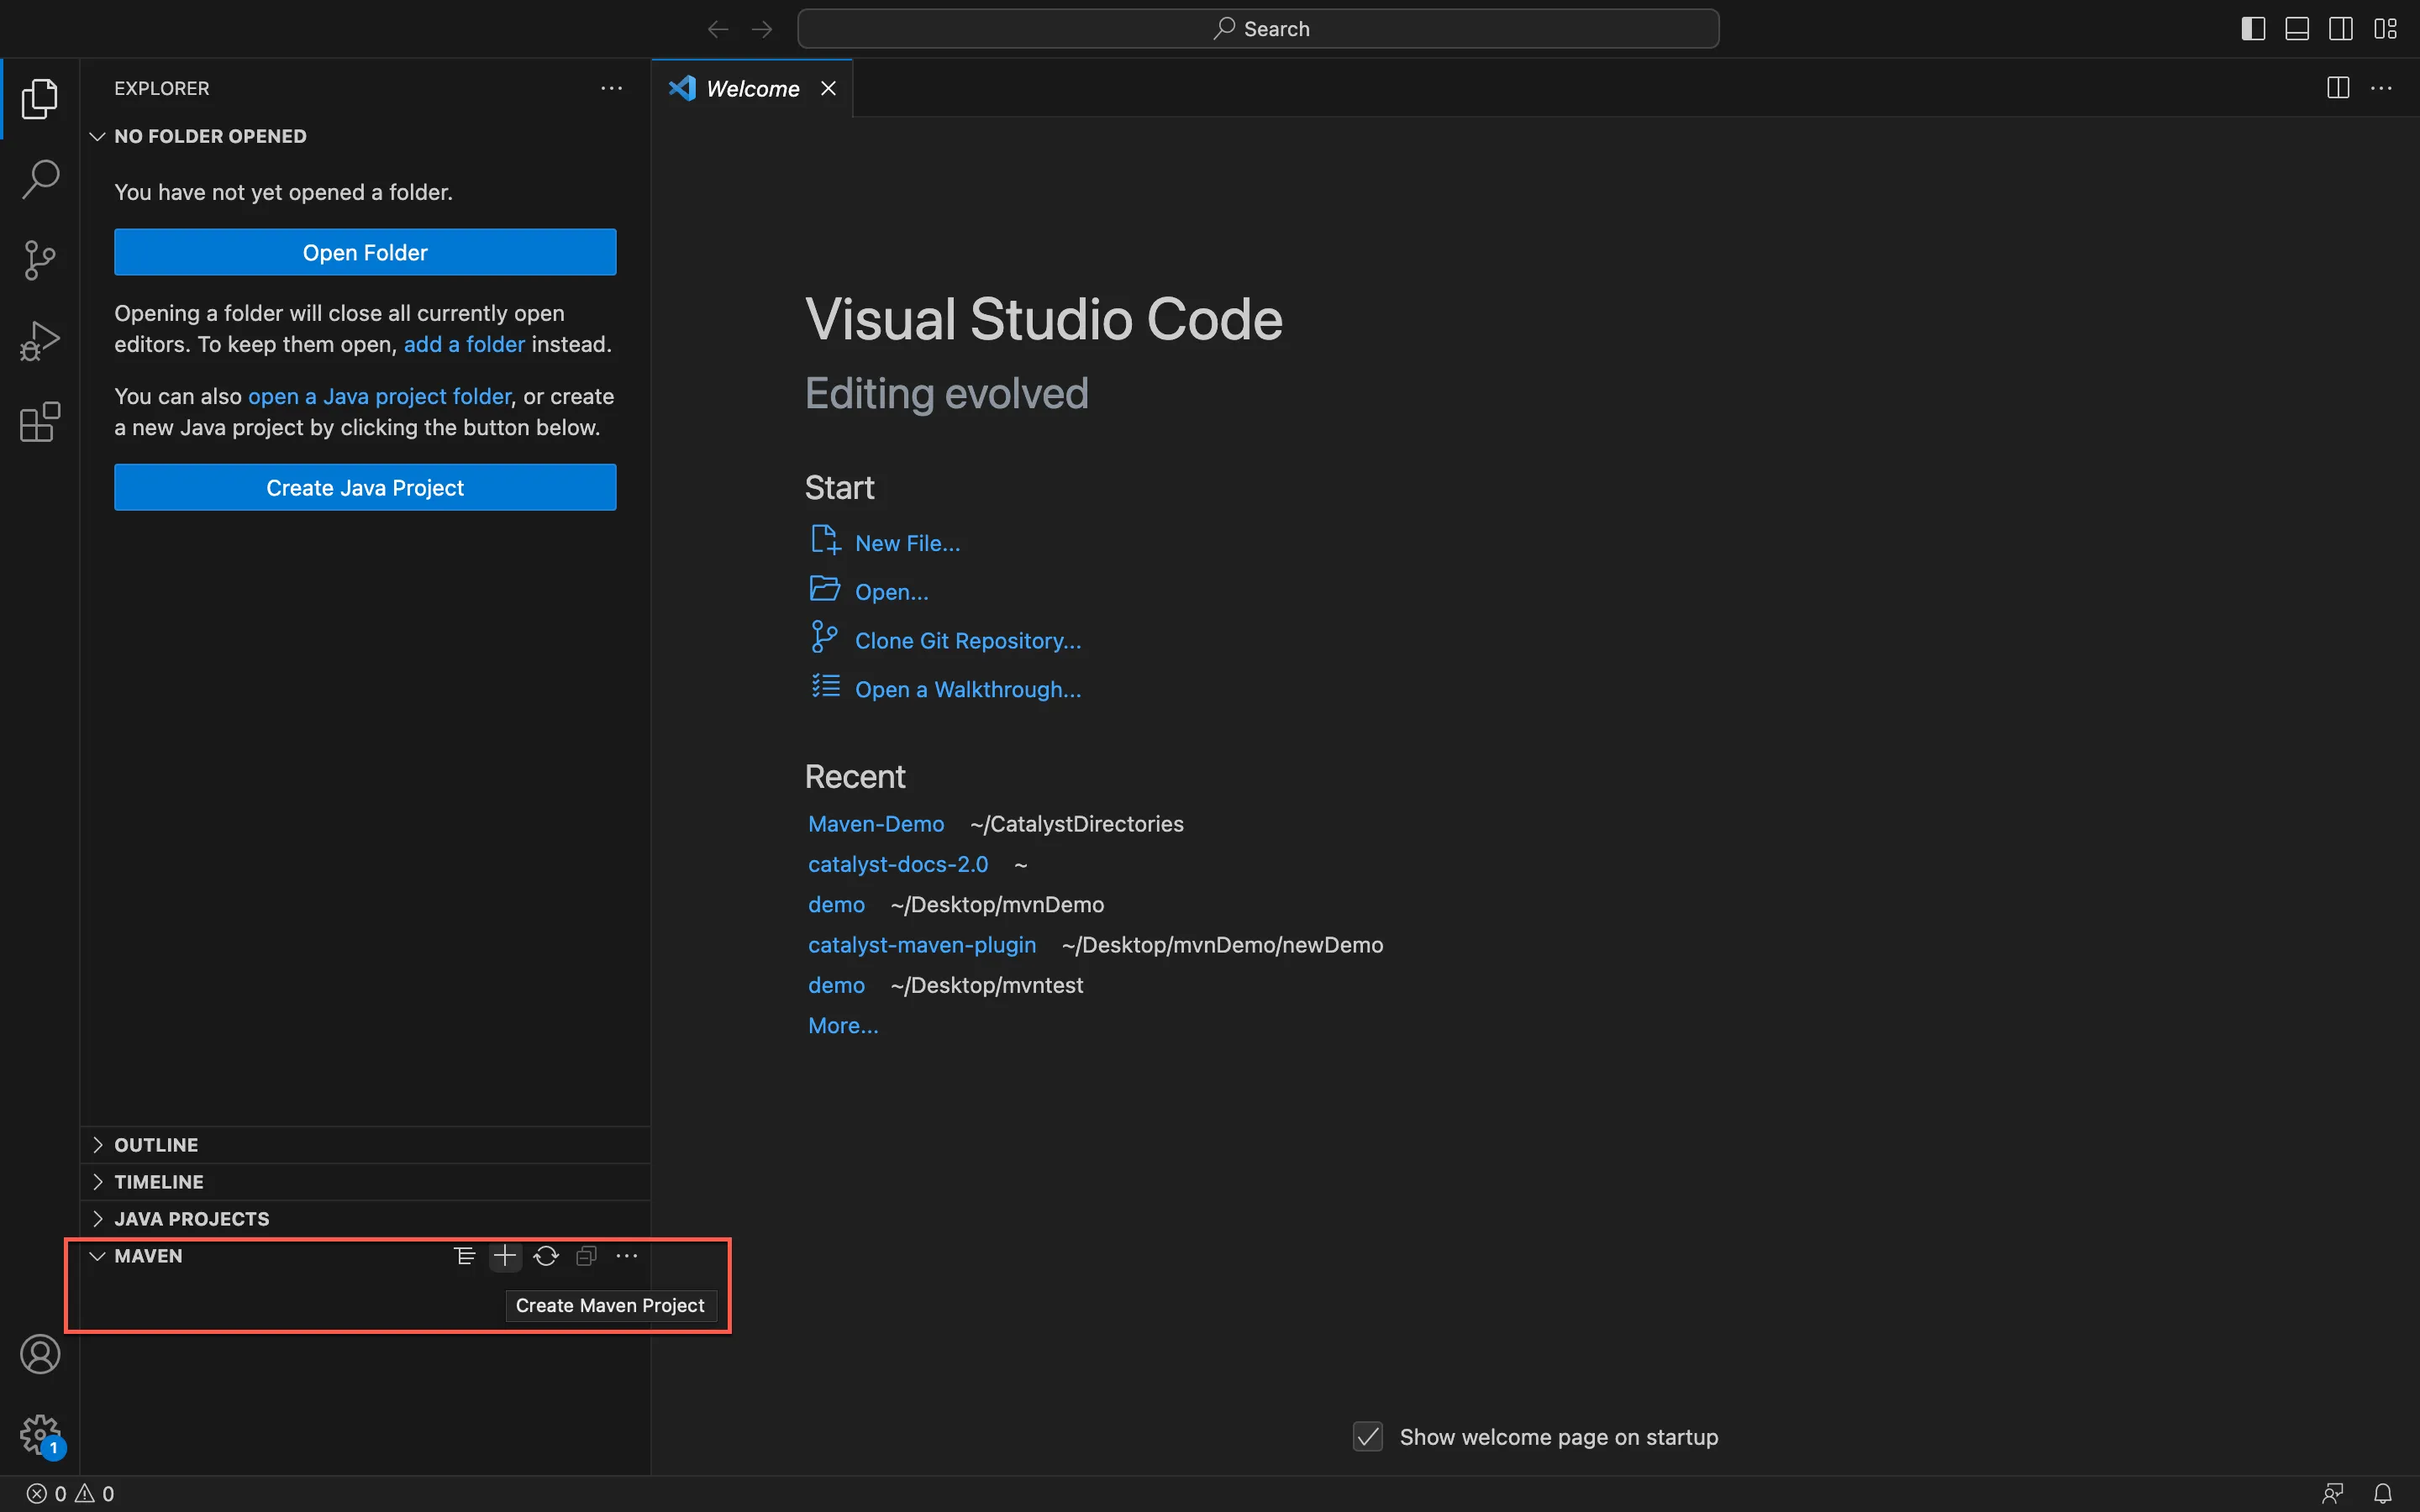Refresh the Maven projects list
The image size is (2420, 1512).
[546, 1256]
